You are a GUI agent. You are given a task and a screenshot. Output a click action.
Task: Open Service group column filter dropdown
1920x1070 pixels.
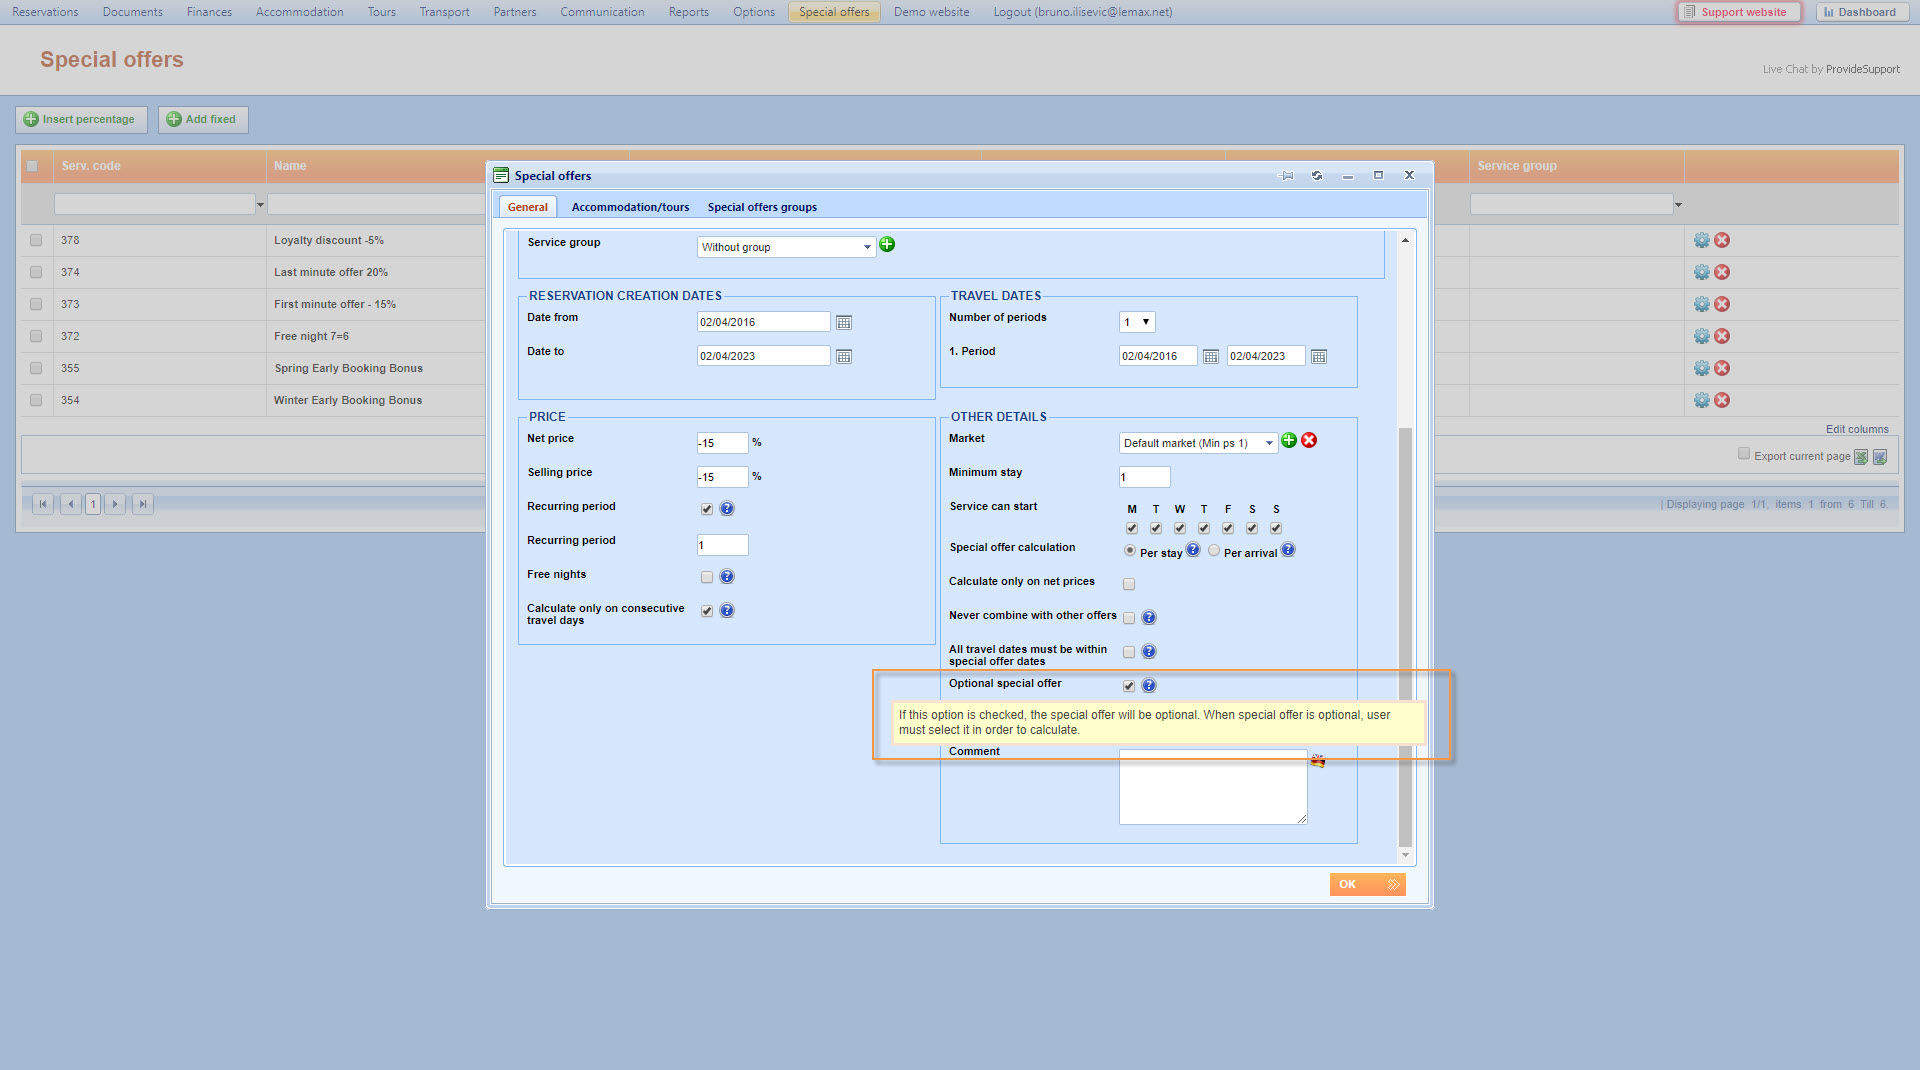pos(1678,205)
